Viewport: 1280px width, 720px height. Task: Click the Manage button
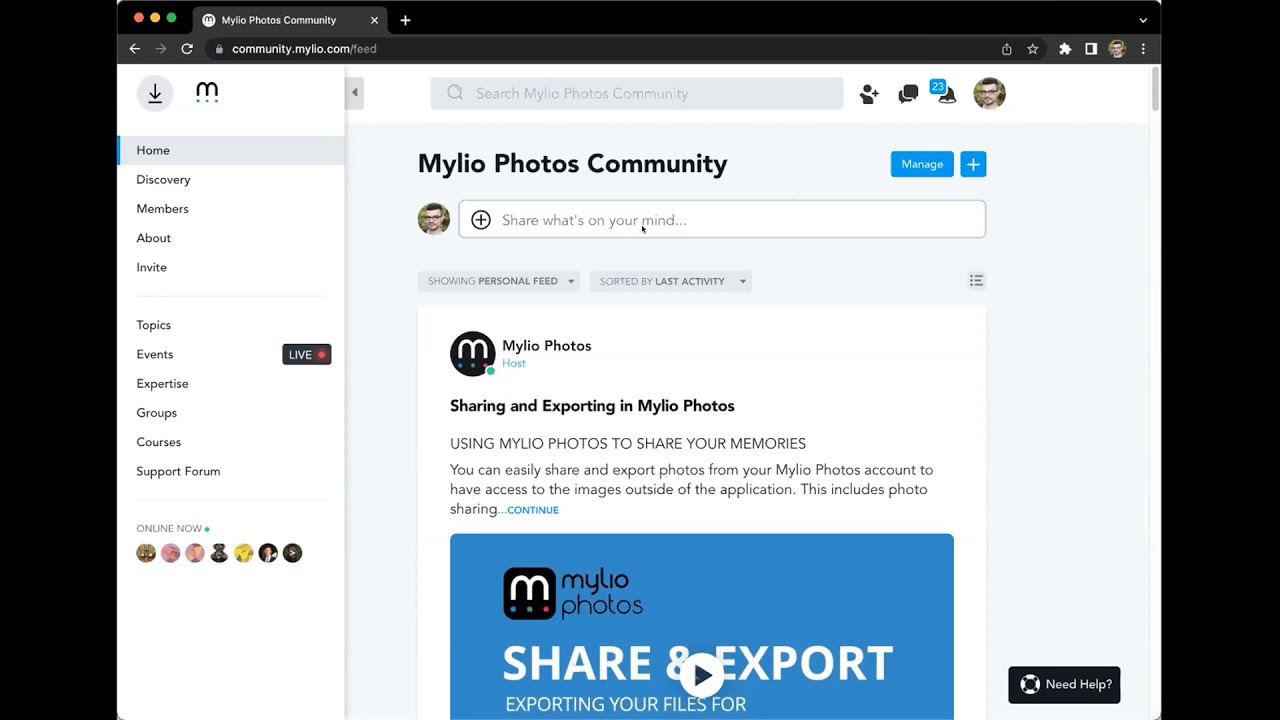click(x=922, y=164)
